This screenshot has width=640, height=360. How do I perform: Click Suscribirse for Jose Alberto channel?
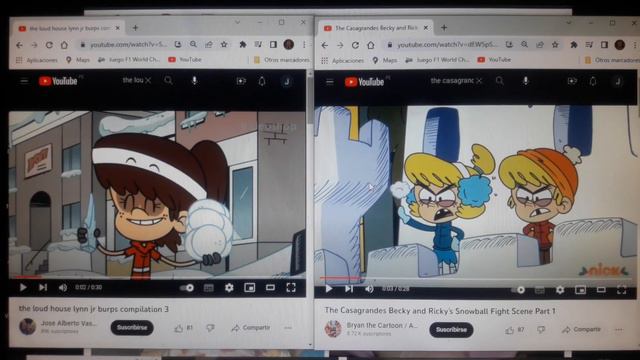pyautogui.click(x=132, y=327)
